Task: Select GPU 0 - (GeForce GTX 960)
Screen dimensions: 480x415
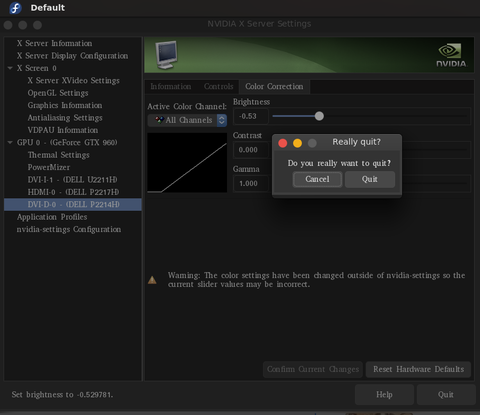Action: point(67,142)
